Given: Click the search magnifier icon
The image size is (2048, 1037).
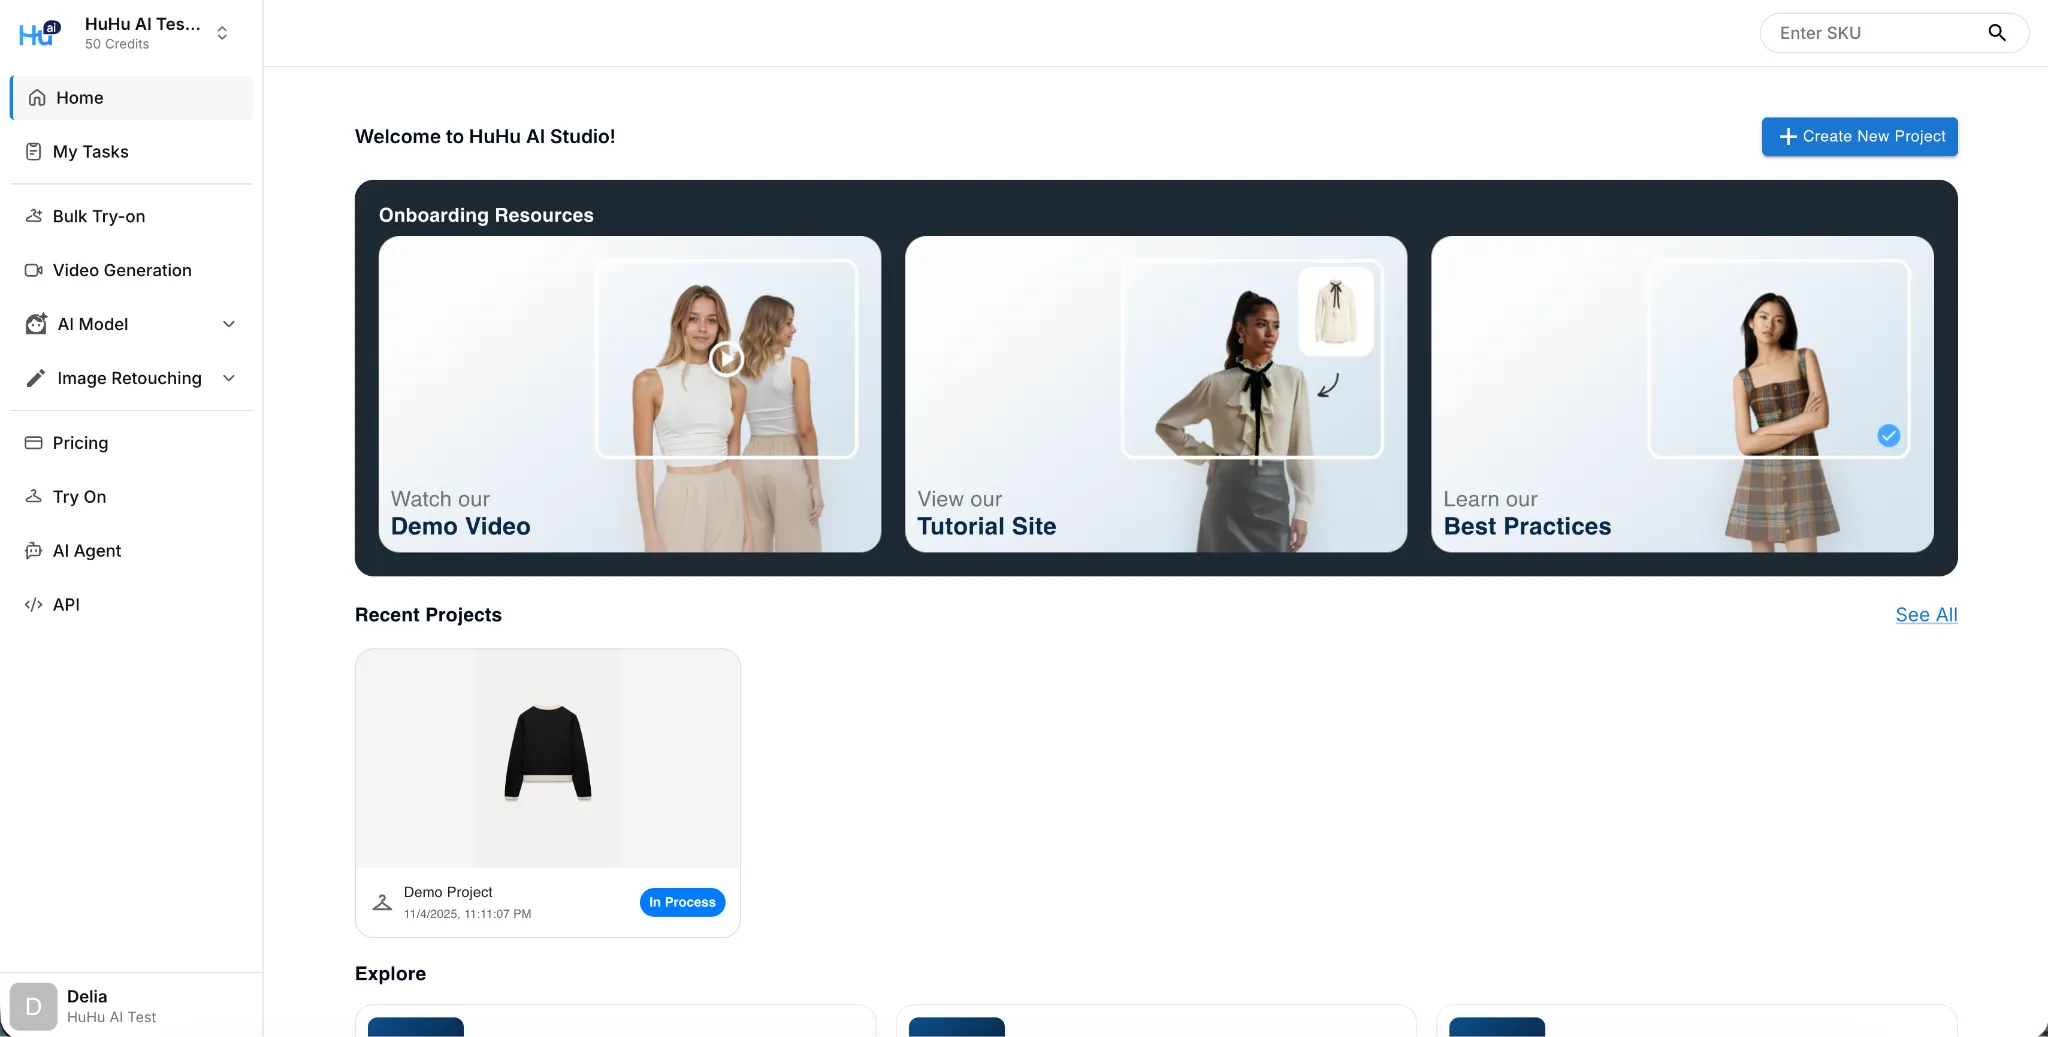Looking at the screenshot, I should (1997, 33).
